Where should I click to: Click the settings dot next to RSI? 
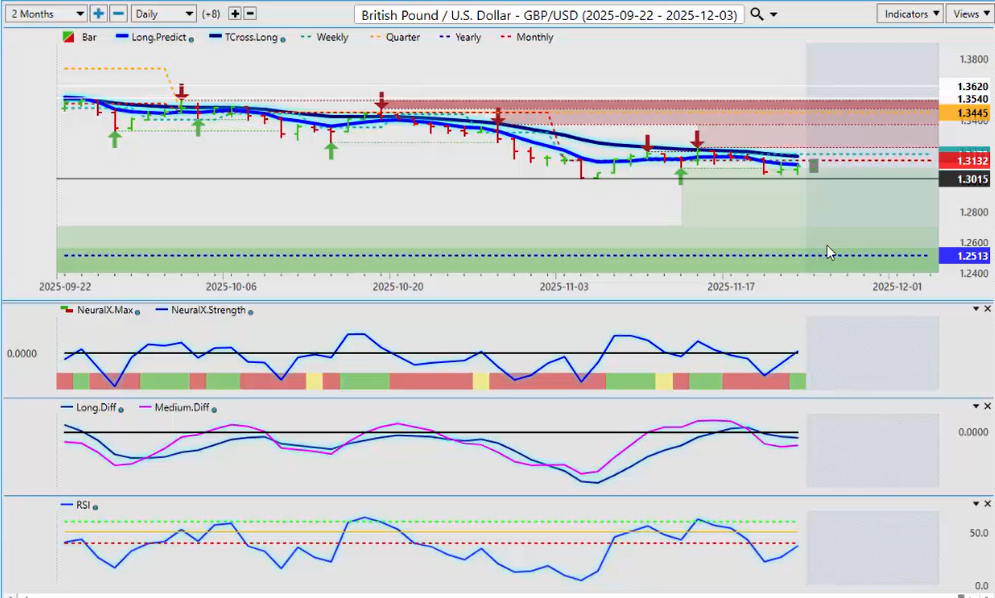[95, 507]
